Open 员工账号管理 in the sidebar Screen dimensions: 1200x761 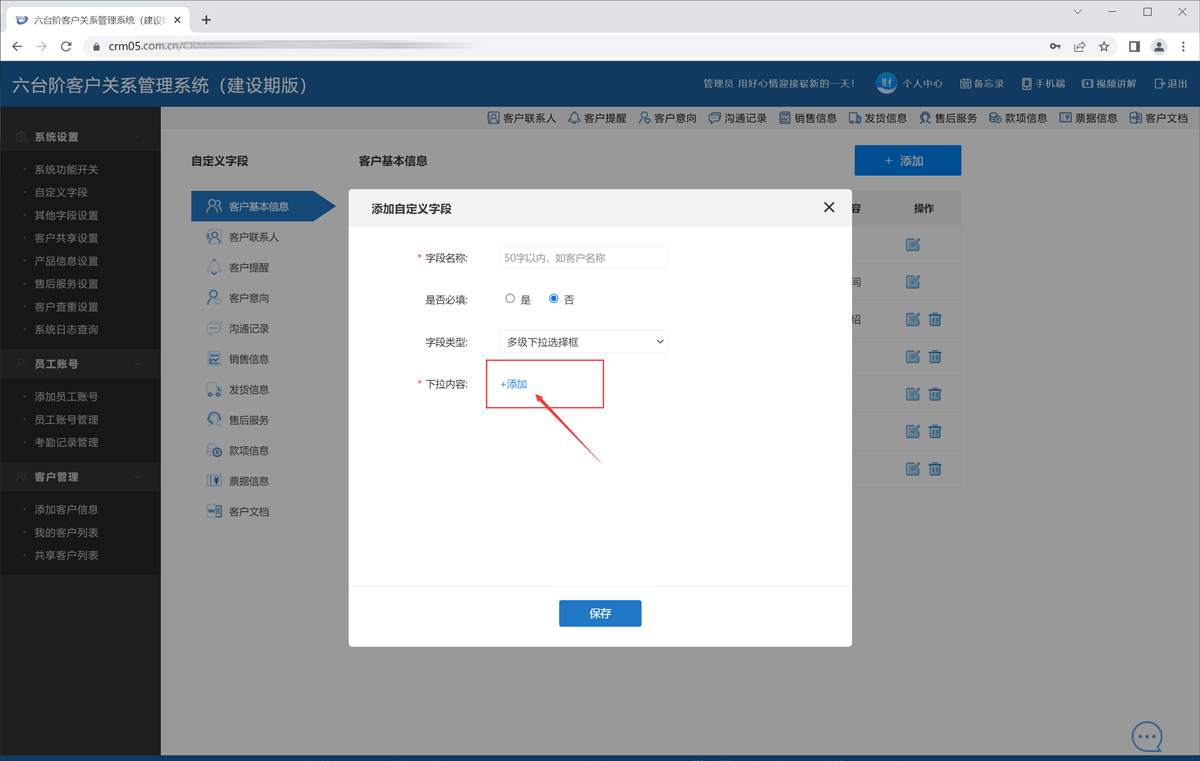coord(66,420)
